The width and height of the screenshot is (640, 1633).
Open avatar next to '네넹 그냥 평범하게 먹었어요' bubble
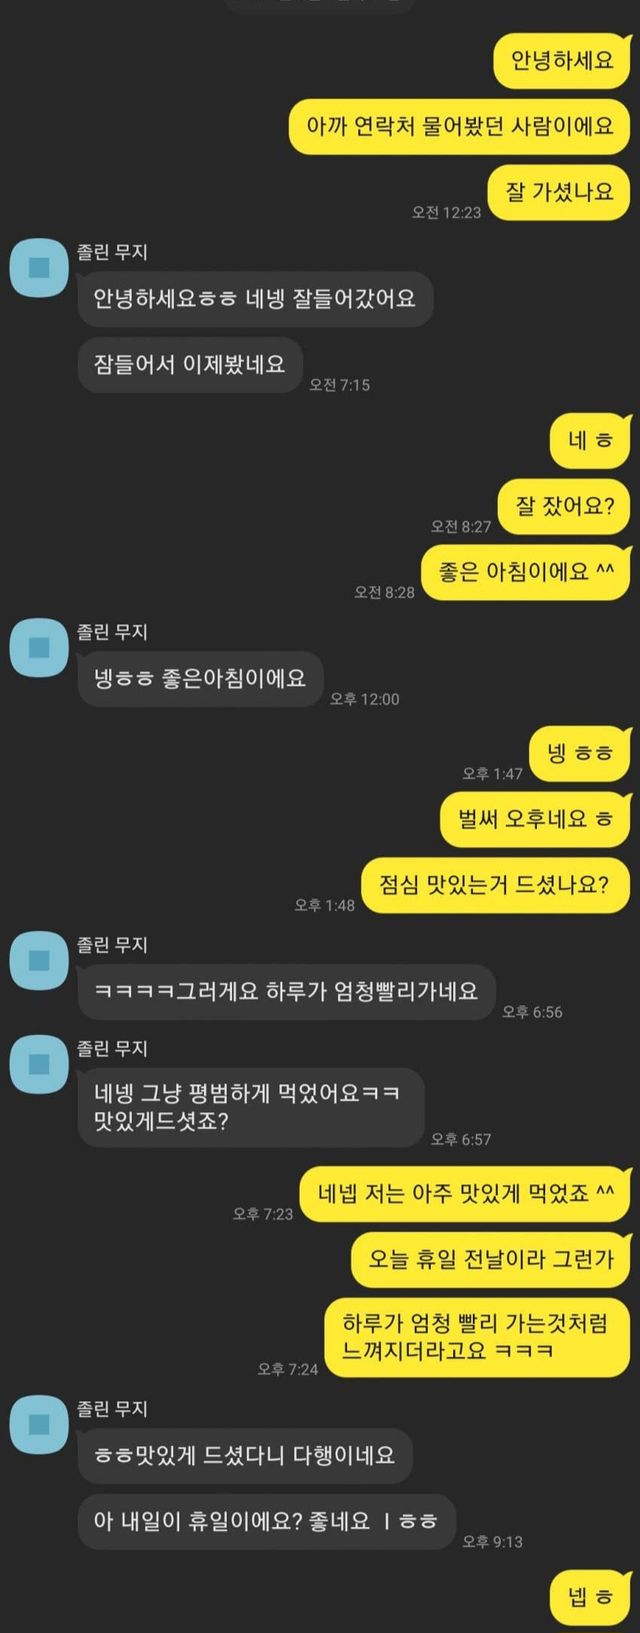pyautogui.click(x=39, y=1064)
